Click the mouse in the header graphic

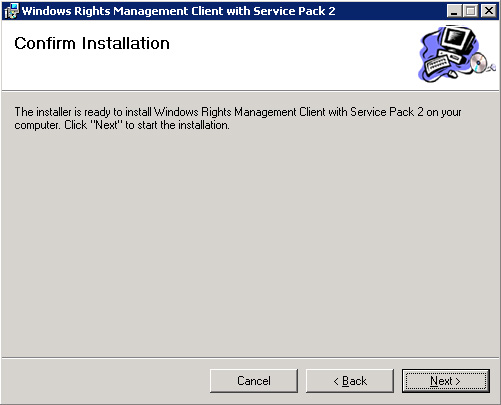(452, 74)
